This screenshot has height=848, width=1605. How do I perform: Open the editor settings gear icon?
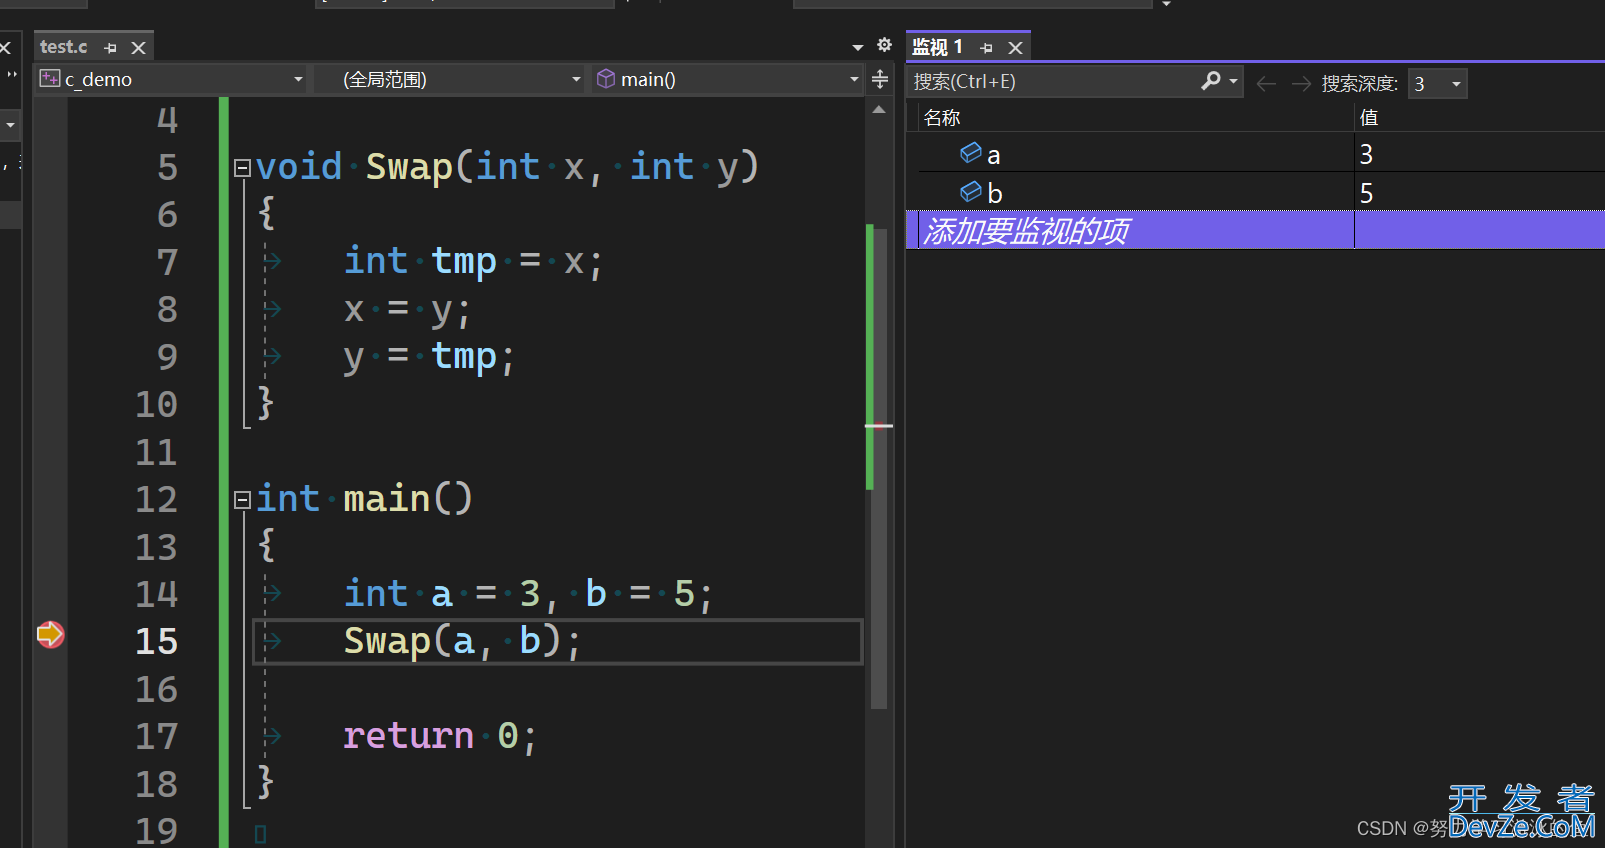point(884,45)
